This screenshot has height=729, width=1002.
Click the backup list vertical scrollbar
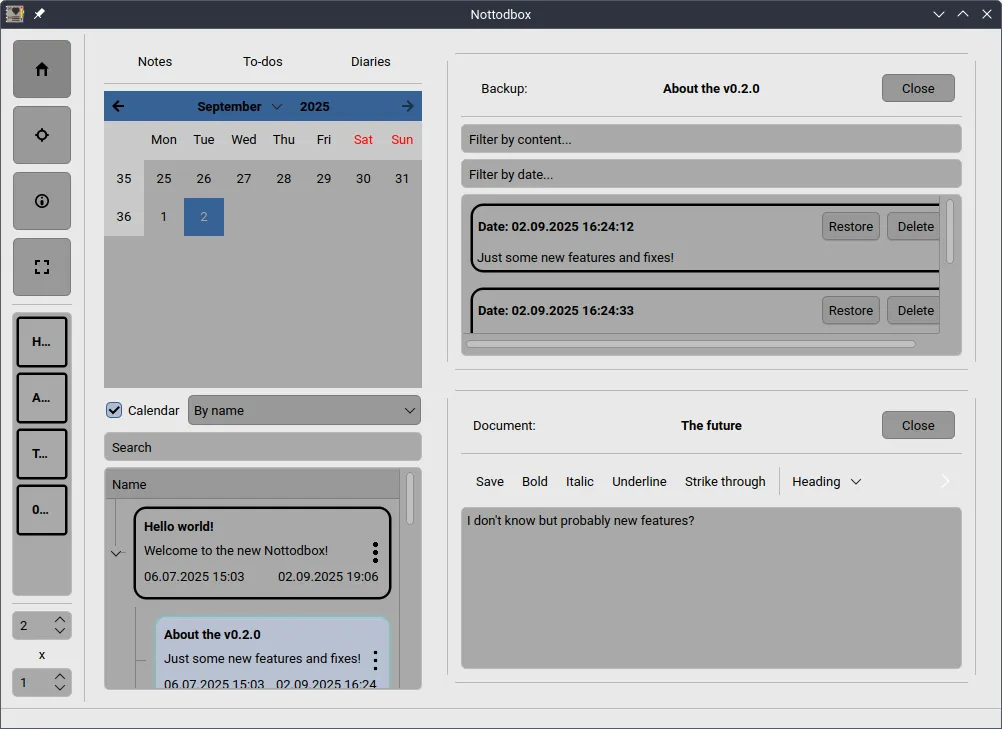[950, 231]
